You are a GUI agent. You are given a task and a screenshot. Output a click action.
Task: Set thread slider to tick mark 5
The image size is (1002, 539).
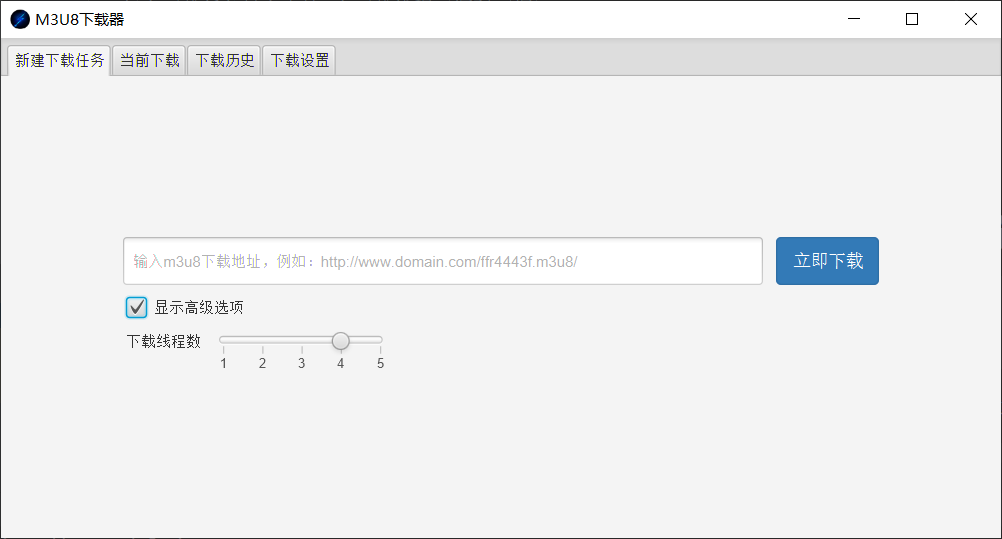(380, 341)
